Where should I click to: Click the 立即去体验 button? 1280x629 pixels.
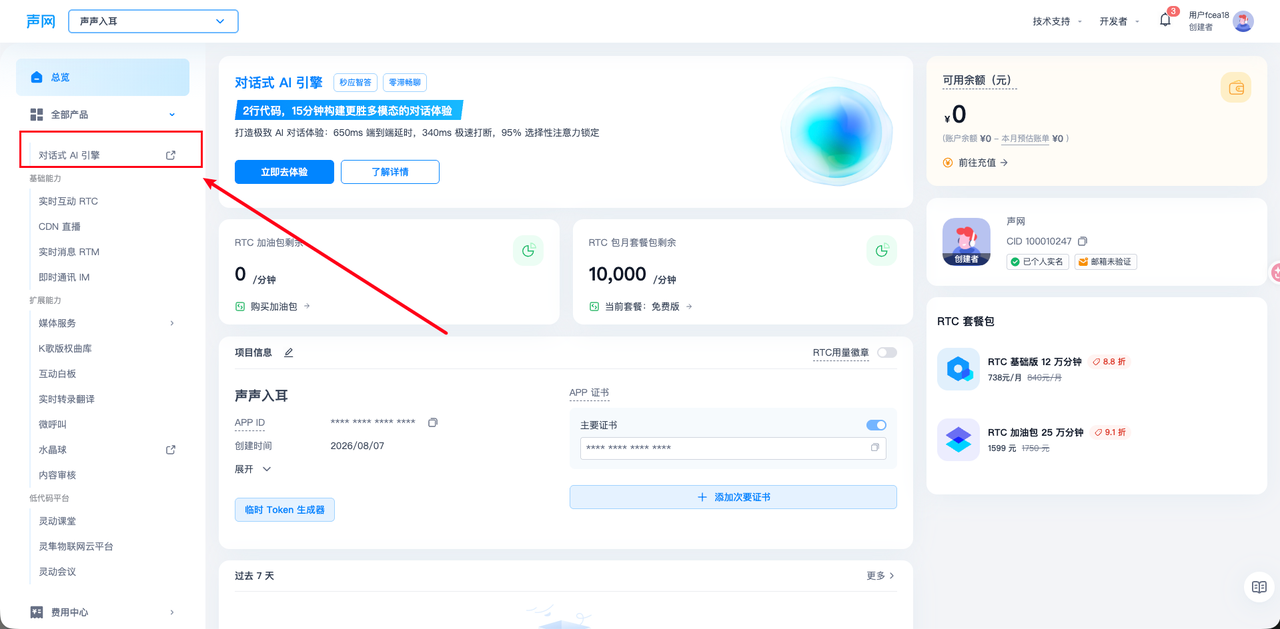[x=284, y=172]
